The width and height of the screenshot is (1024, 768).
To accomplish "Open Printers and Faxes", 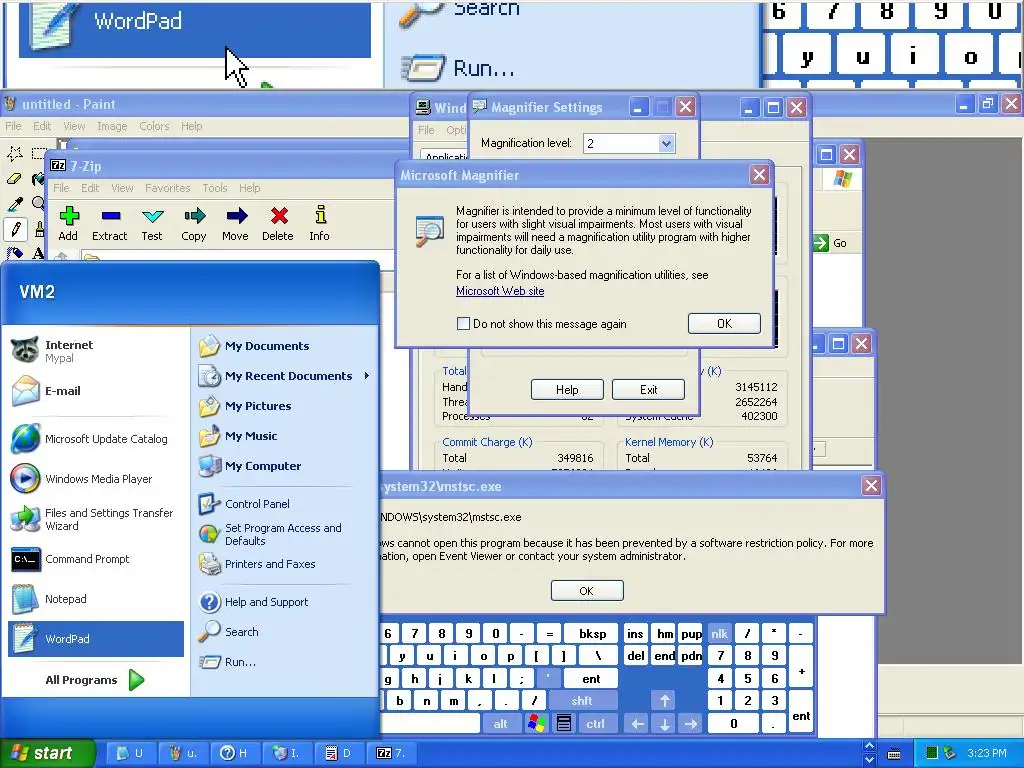I will click(285, 564).
